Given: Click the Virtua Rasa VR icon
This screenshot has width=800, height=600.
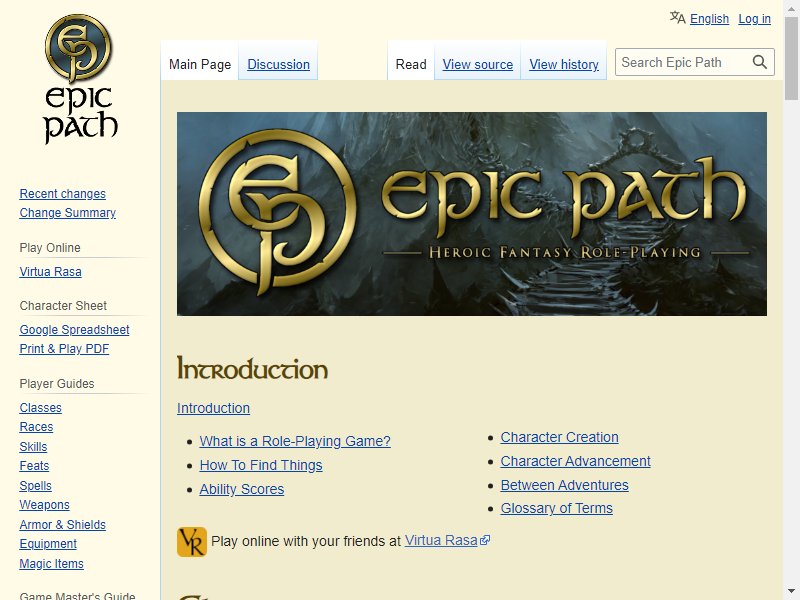Looking at the screenshot, I should tap(192, 542).
